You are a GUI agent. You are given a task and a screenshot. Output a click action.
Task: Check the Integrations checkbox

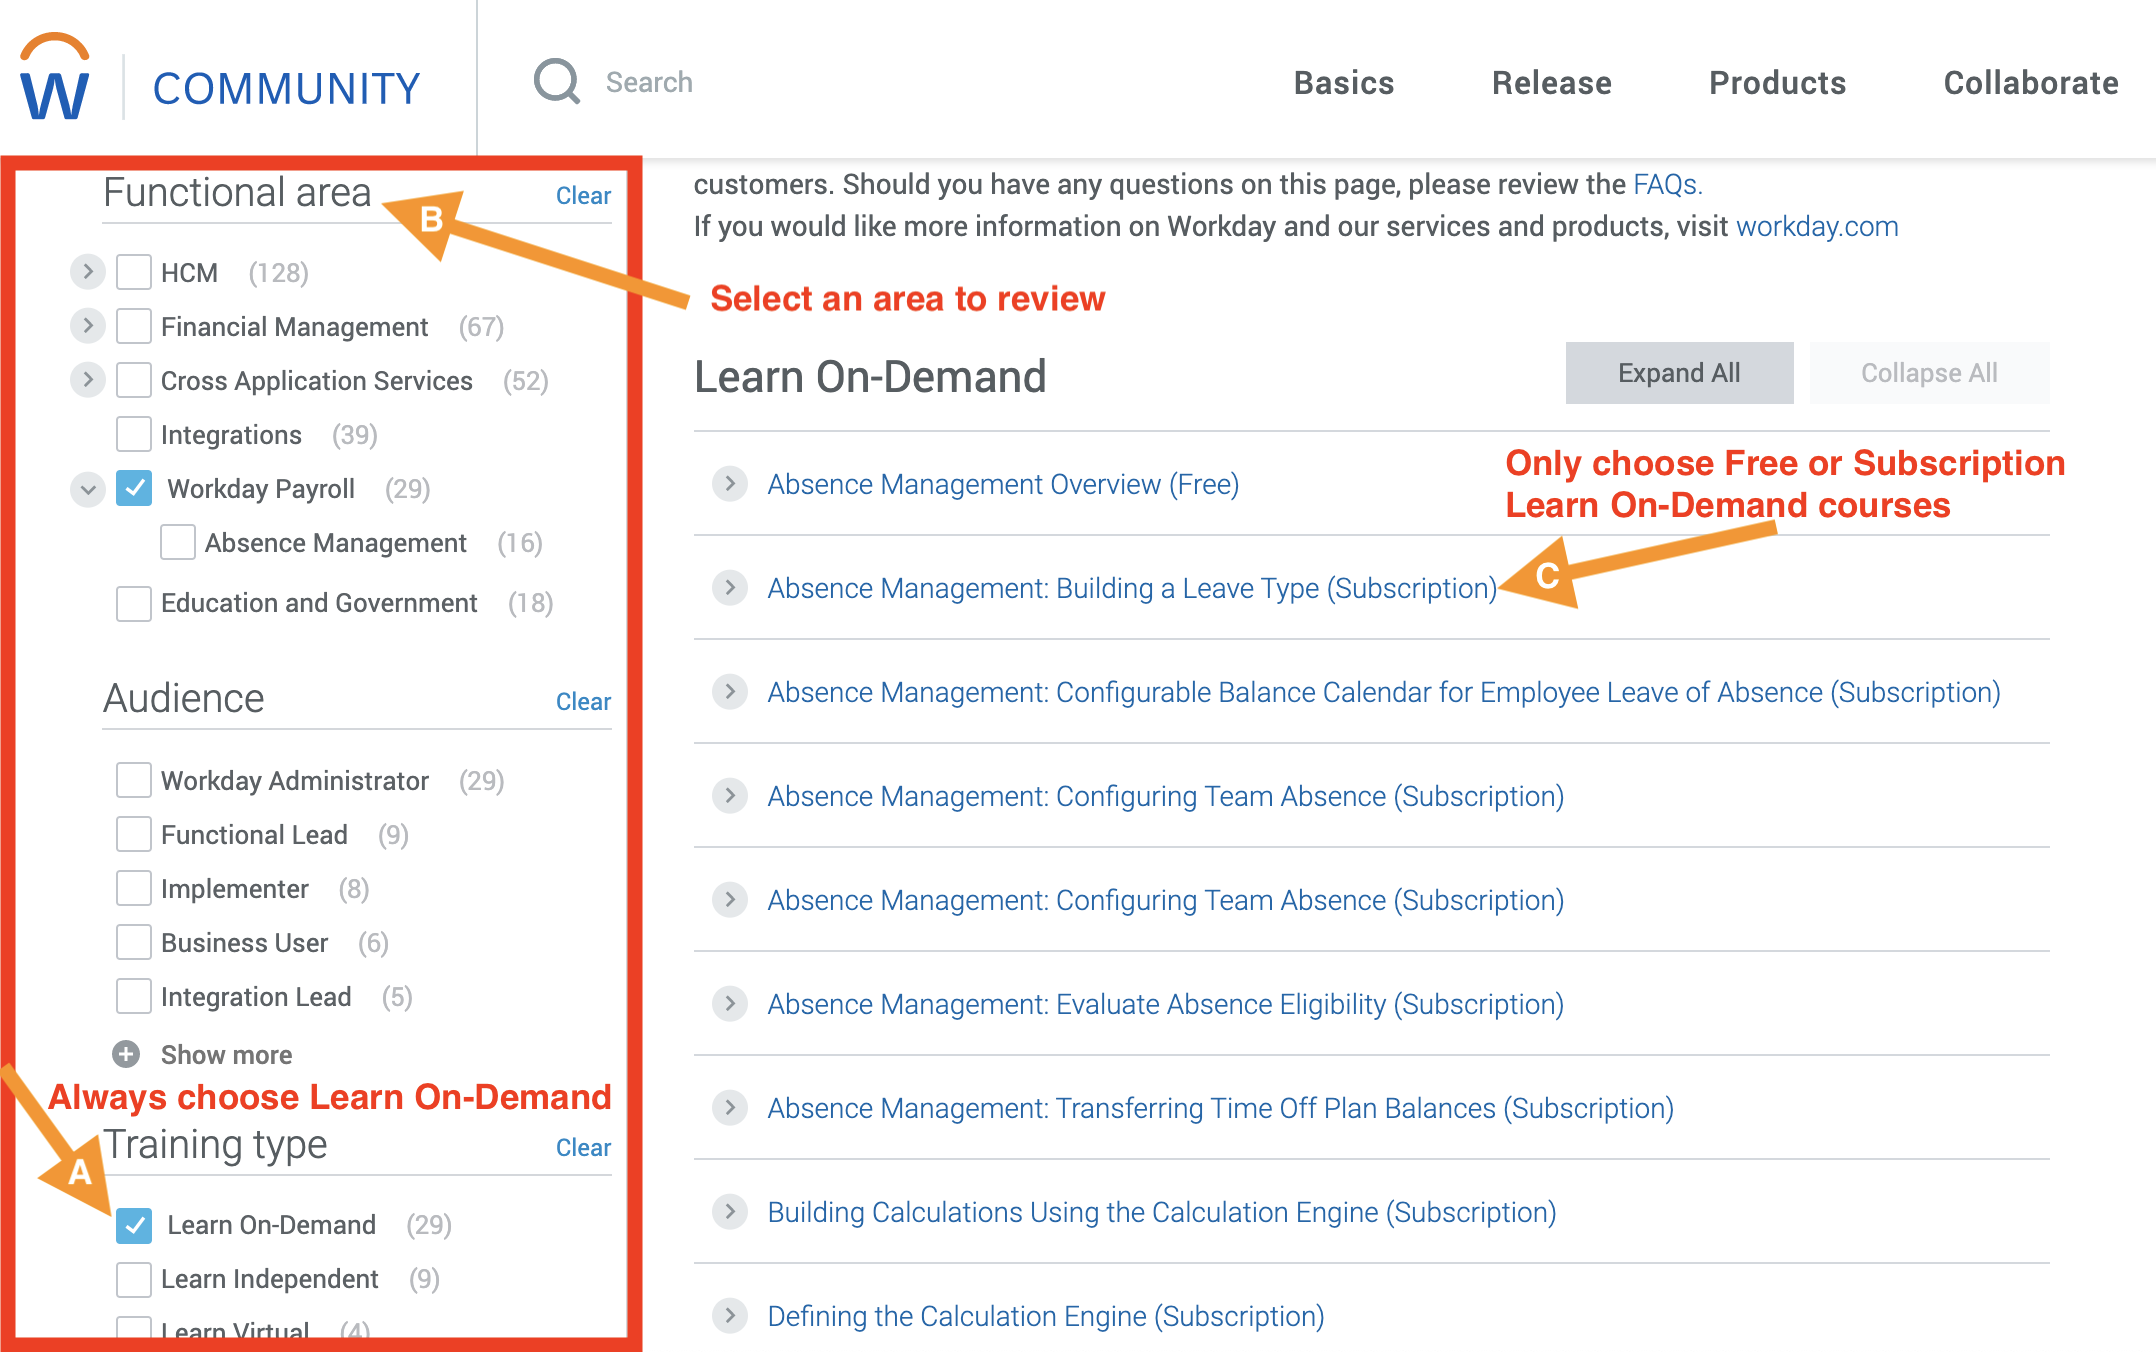pyautogui.click(x=134, y=434)
